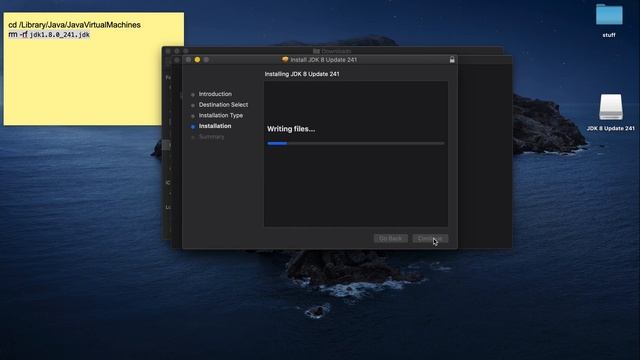640x360 pixels.
Task: Click the lock icon in installer title bar
Action: pyautogui.click(x=452, y=60)
